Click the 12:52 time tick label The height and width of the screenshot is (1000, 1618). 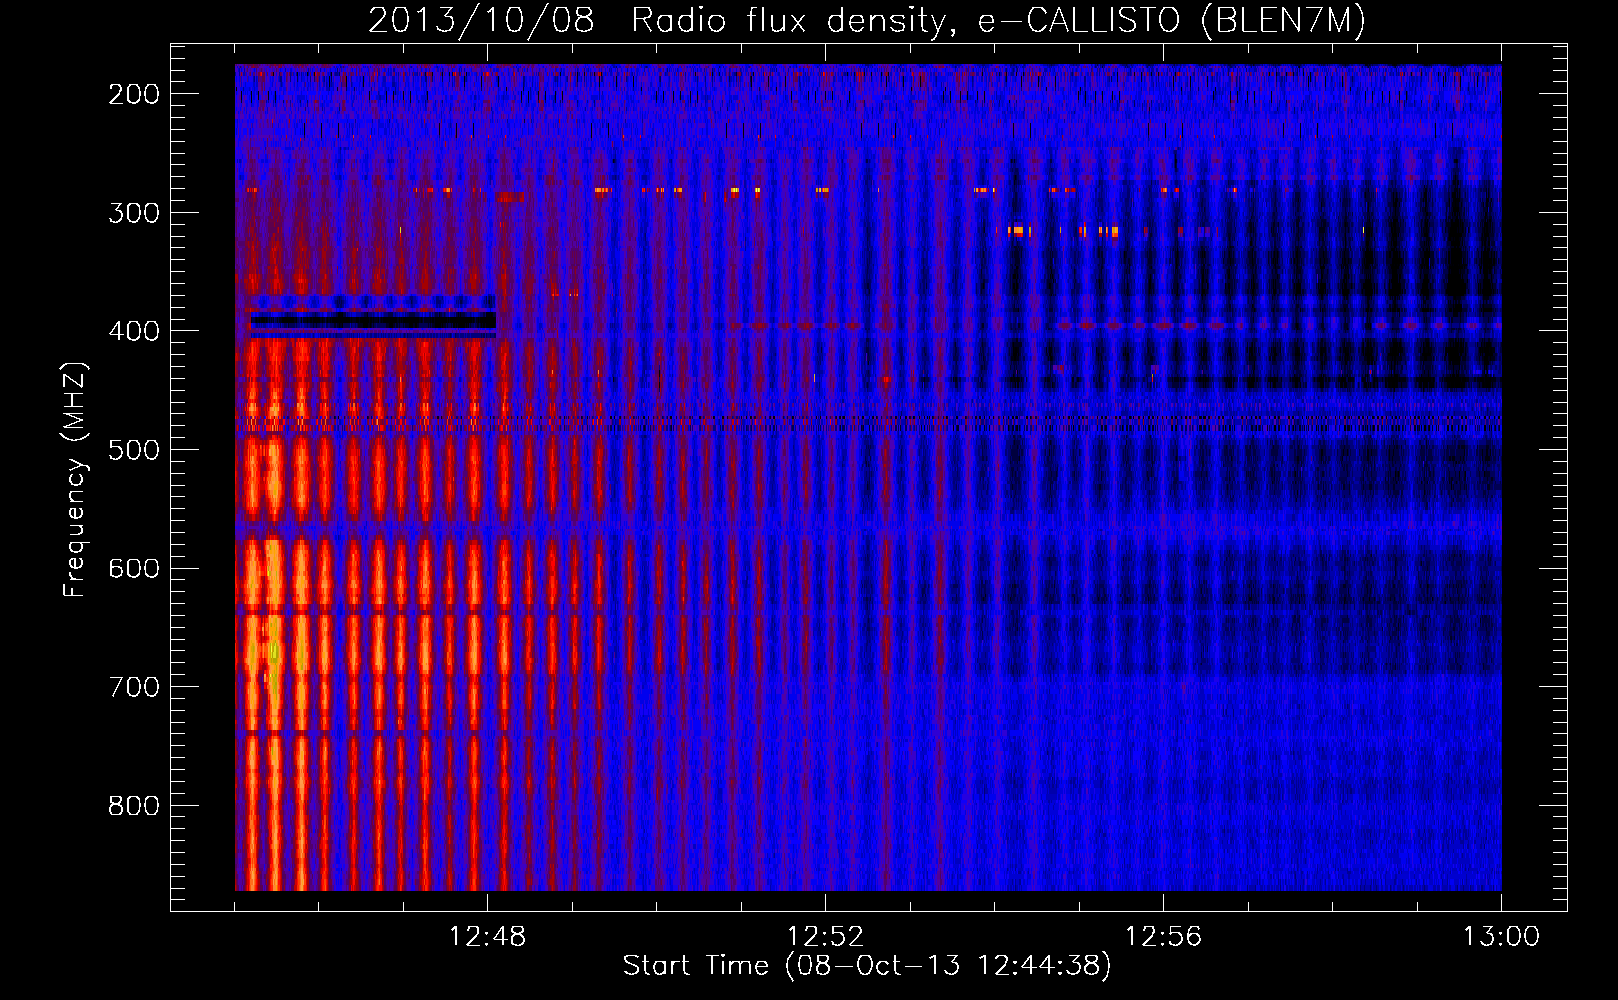pyautogui.click(x=825, y=937)
